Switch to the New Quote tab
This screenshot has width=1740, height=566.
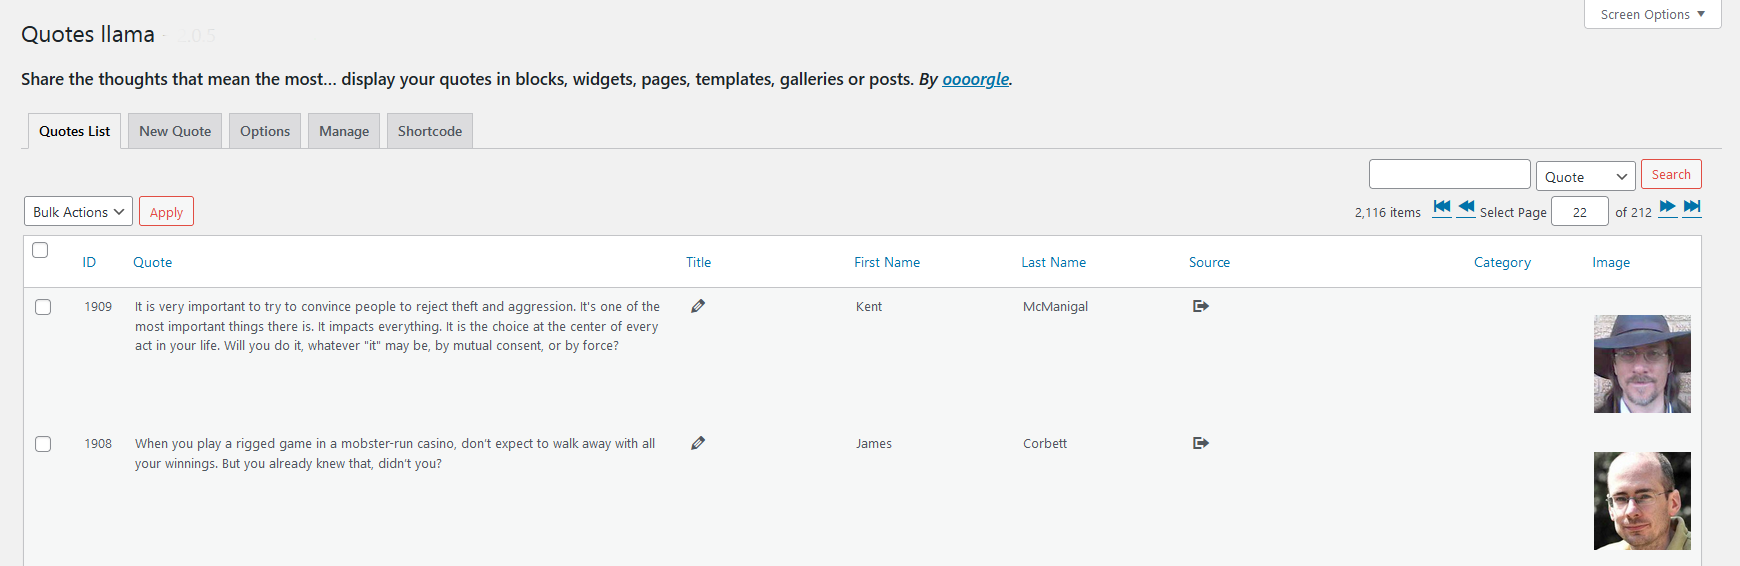click(x=175, y=131)
